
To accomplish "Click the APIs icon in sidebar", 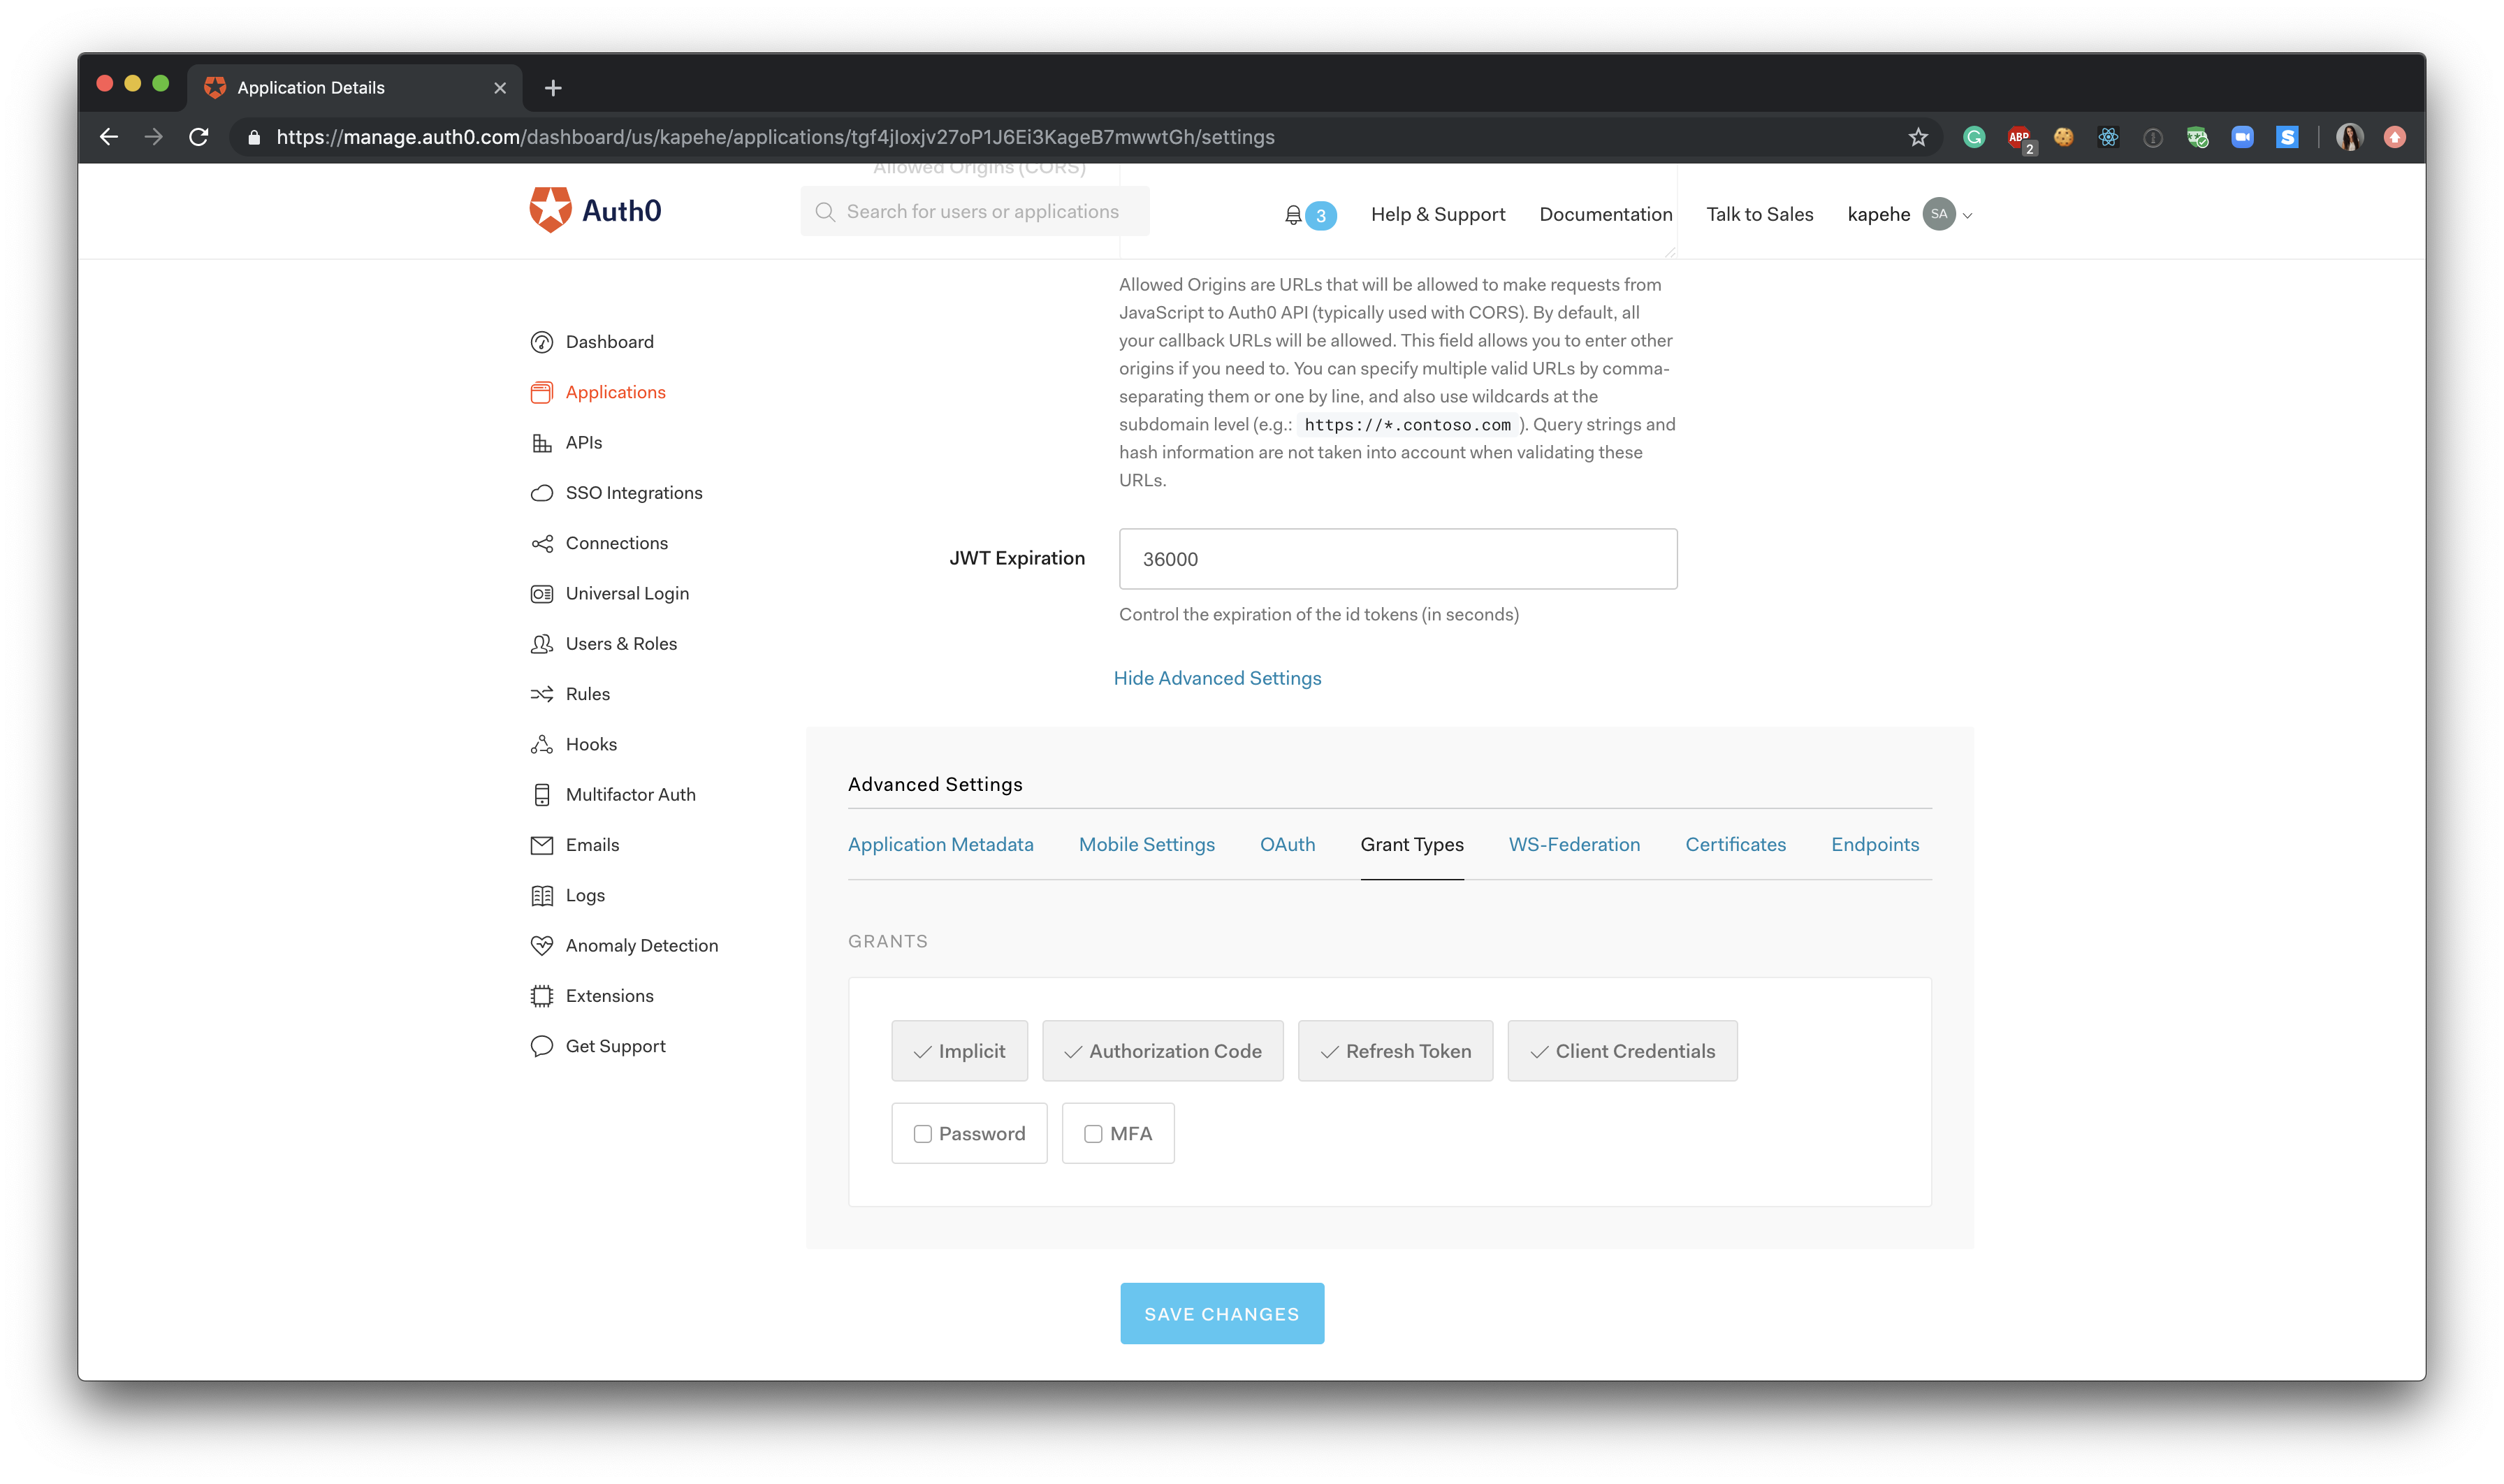I will 539,442.
